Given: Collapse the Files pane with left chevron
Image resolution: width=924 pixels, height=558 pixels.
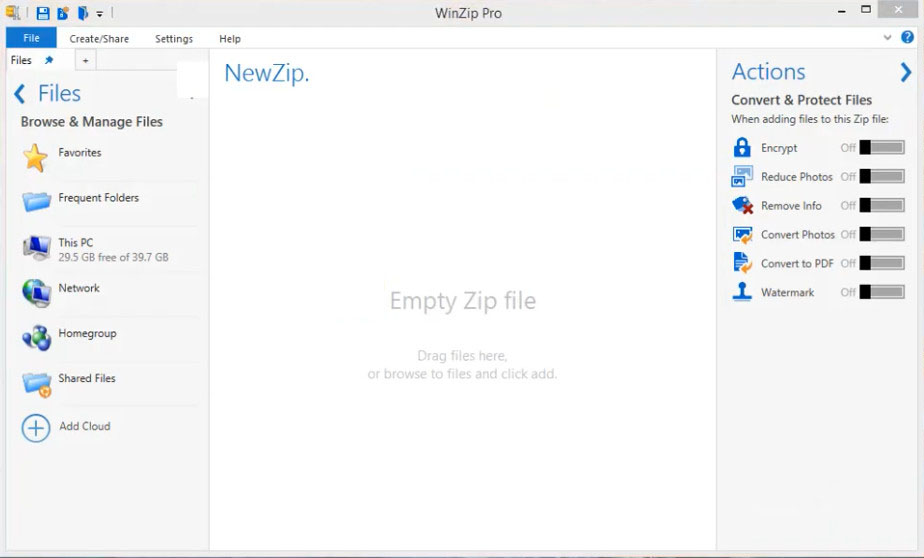Looking at the screenshot, I should coord(19,93).
